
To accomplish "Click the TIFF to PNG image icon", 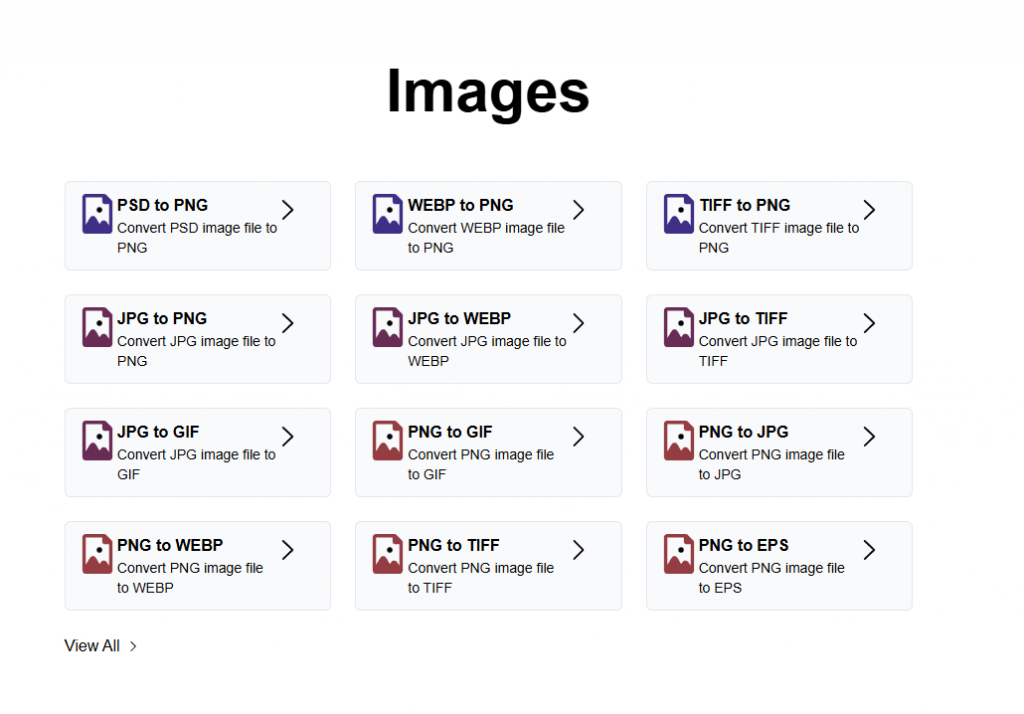I will [679, 214].
